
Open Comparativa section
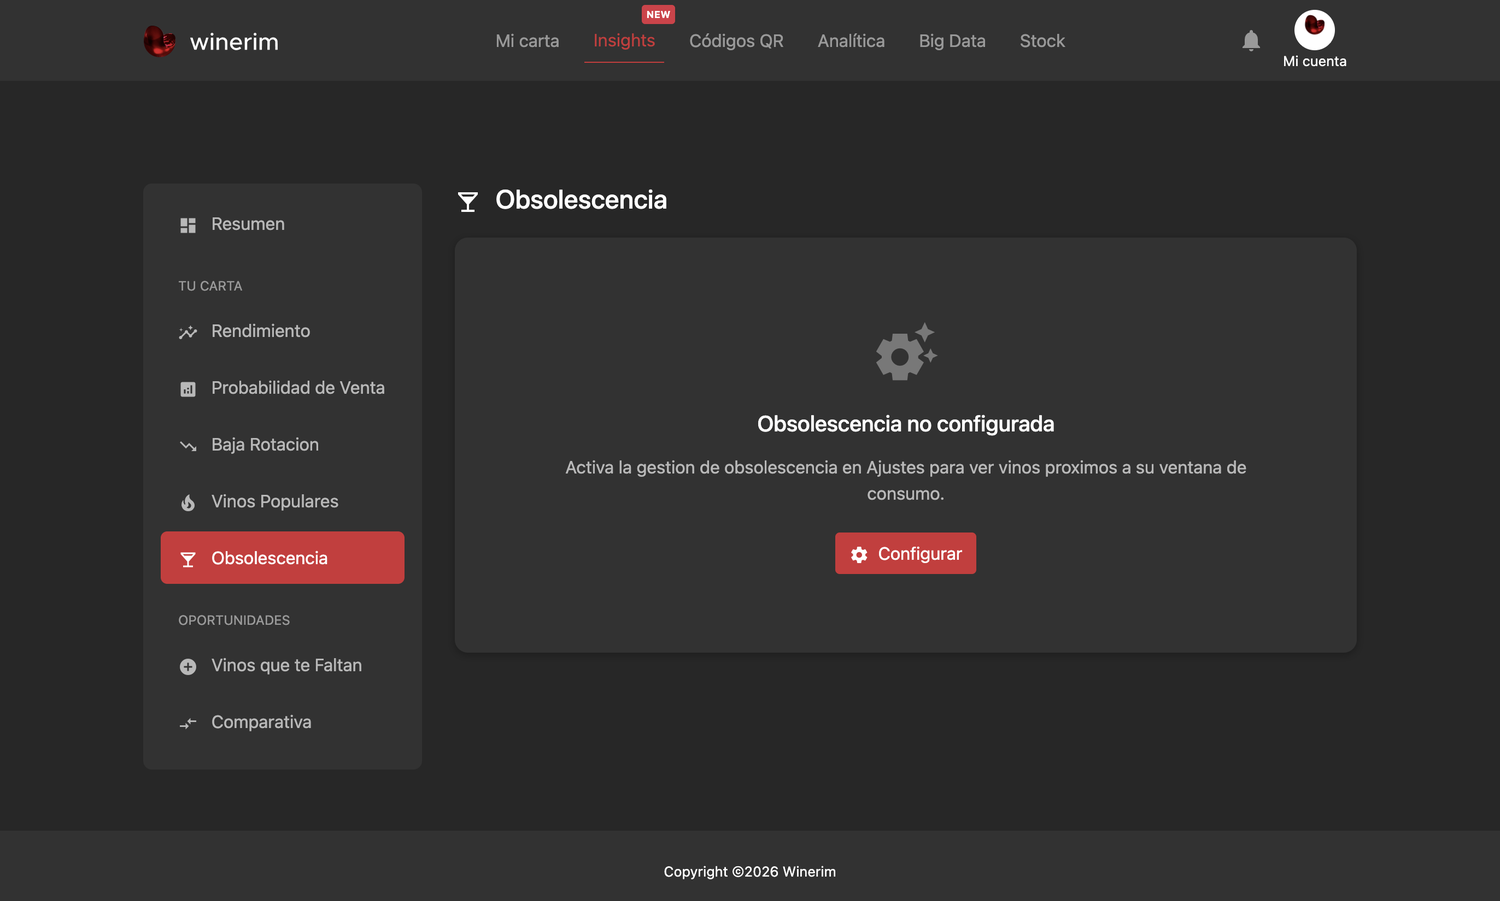(282, 722)
